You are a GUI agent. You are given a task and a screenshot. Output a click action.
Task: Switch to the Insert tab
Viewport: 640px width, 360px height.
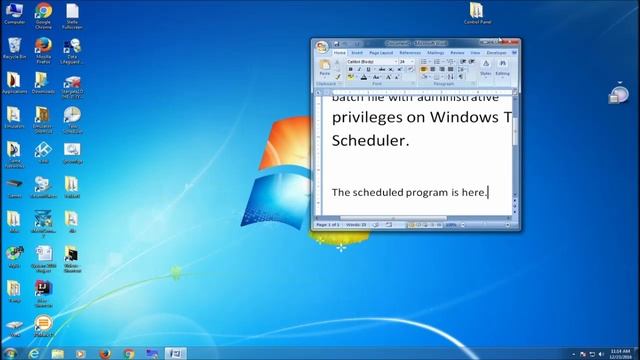pyautogui.click(x=357, y=53)
